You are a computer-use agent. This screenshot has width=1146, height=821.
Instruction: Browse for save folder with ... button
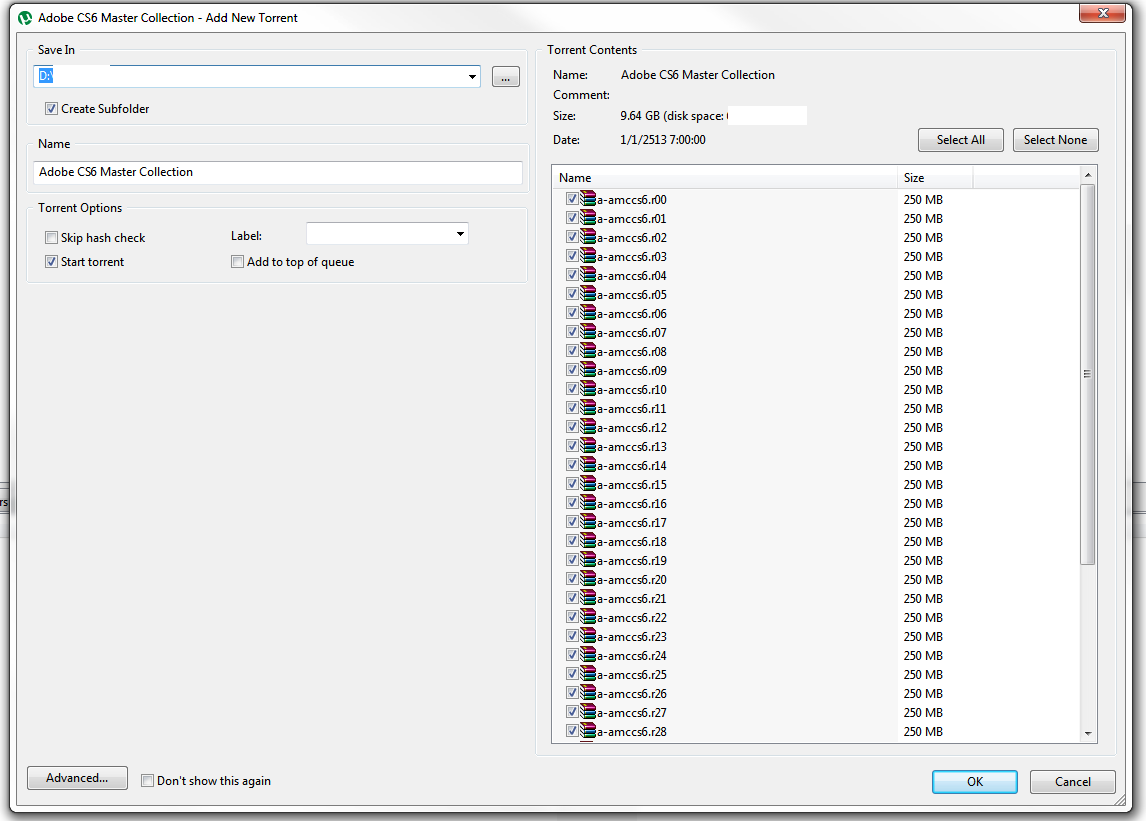pos(506,77)
